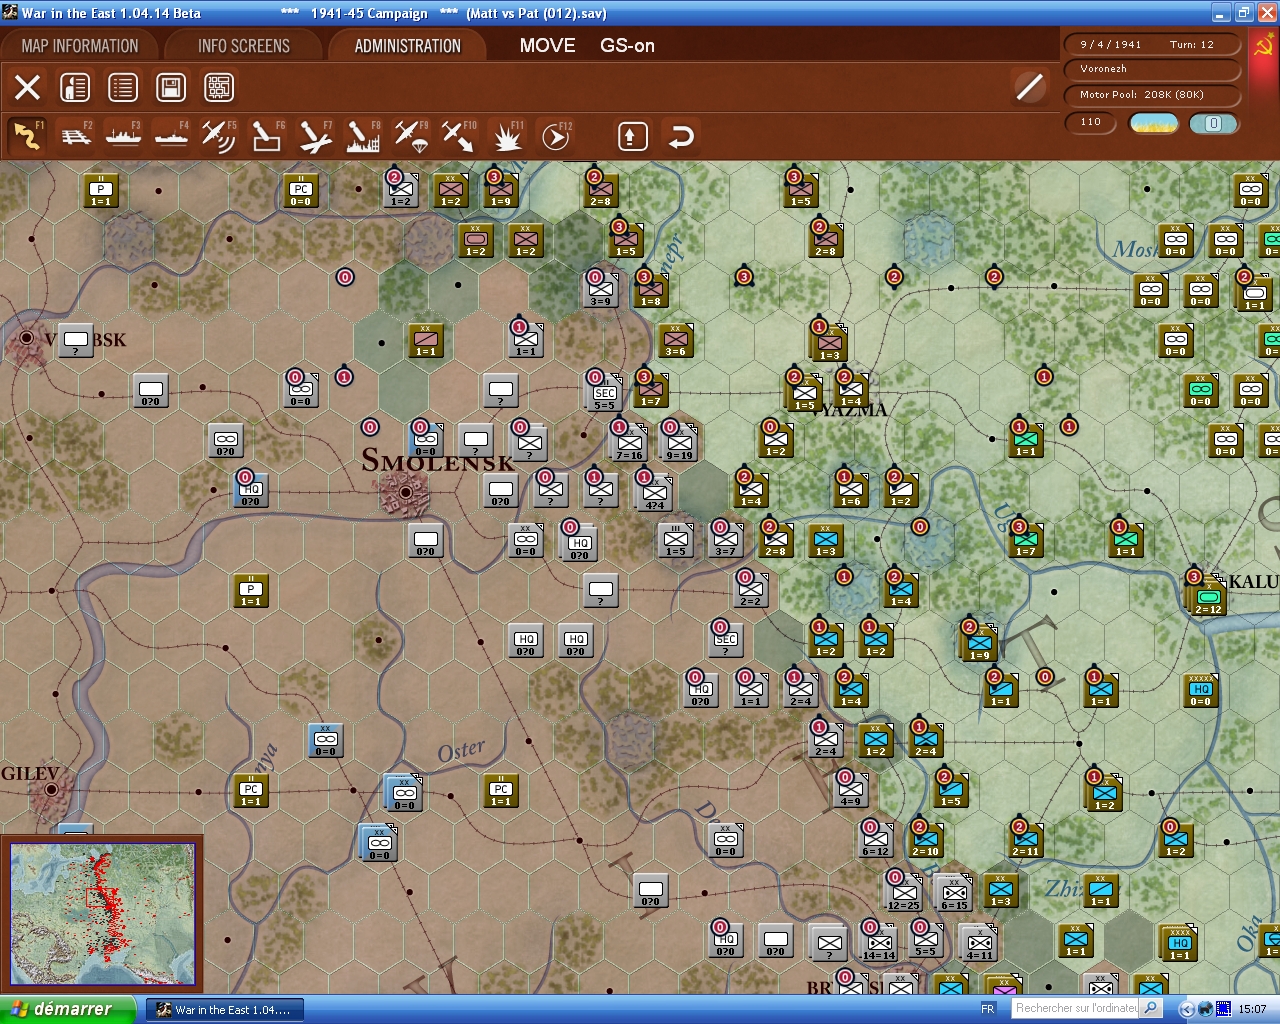The width and height of the screenshot is (1280, 1024).
Task: Select the Smolensk city hex
Action: coord(406,493)
